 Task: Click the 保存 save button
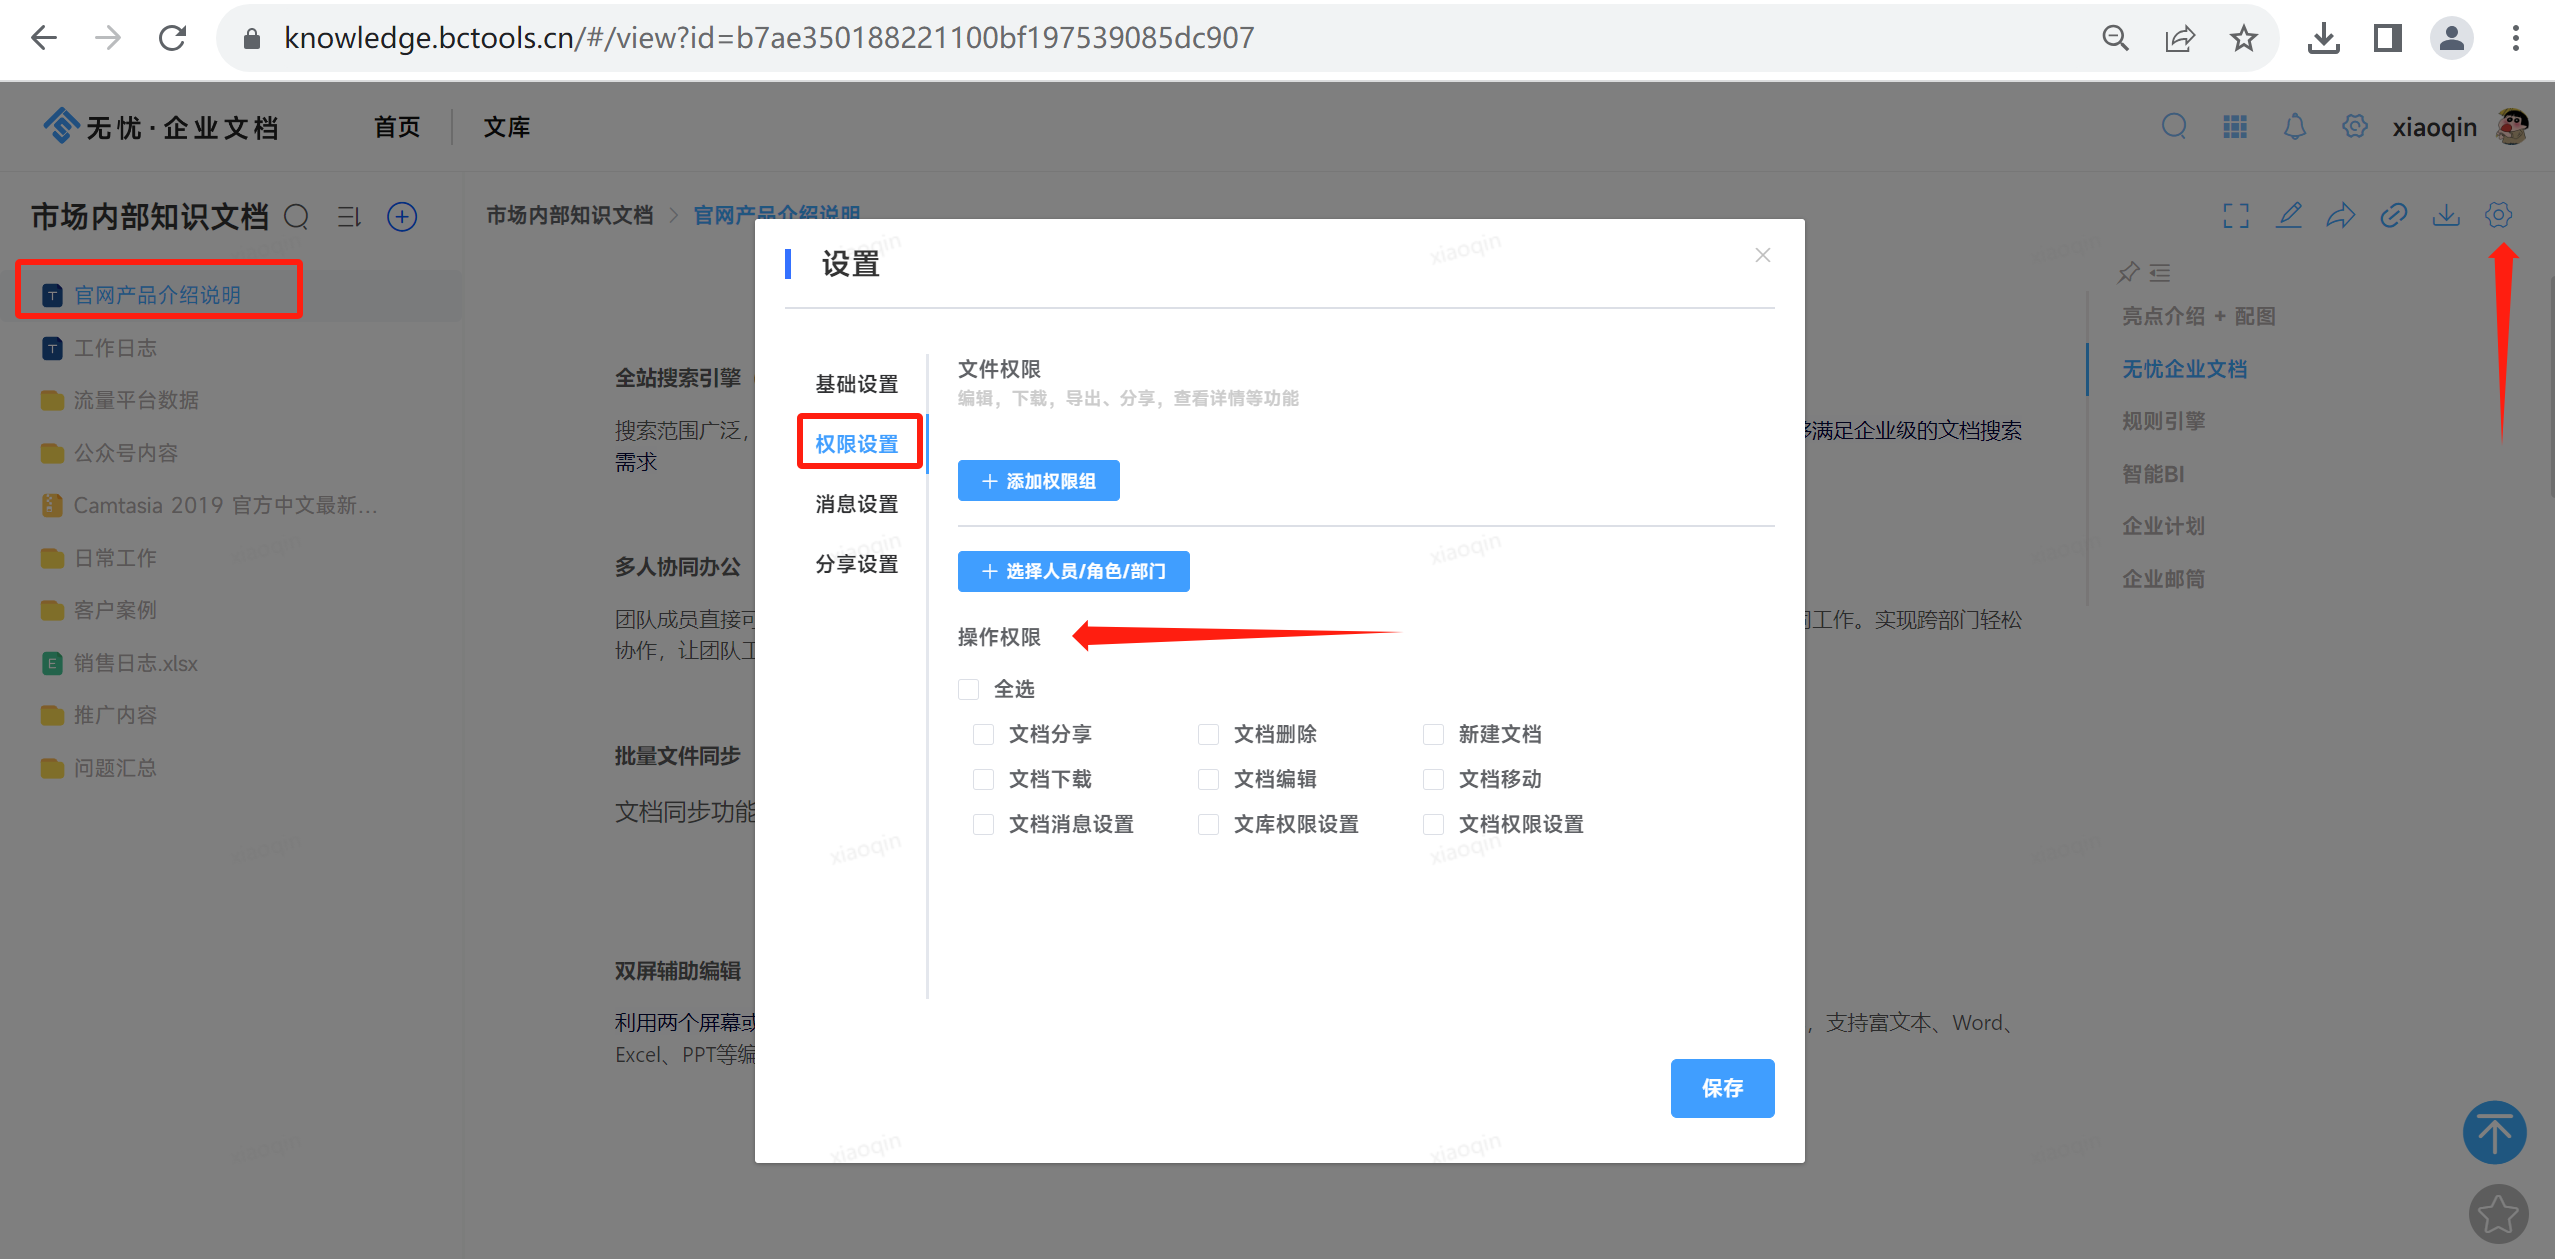1722,1088
